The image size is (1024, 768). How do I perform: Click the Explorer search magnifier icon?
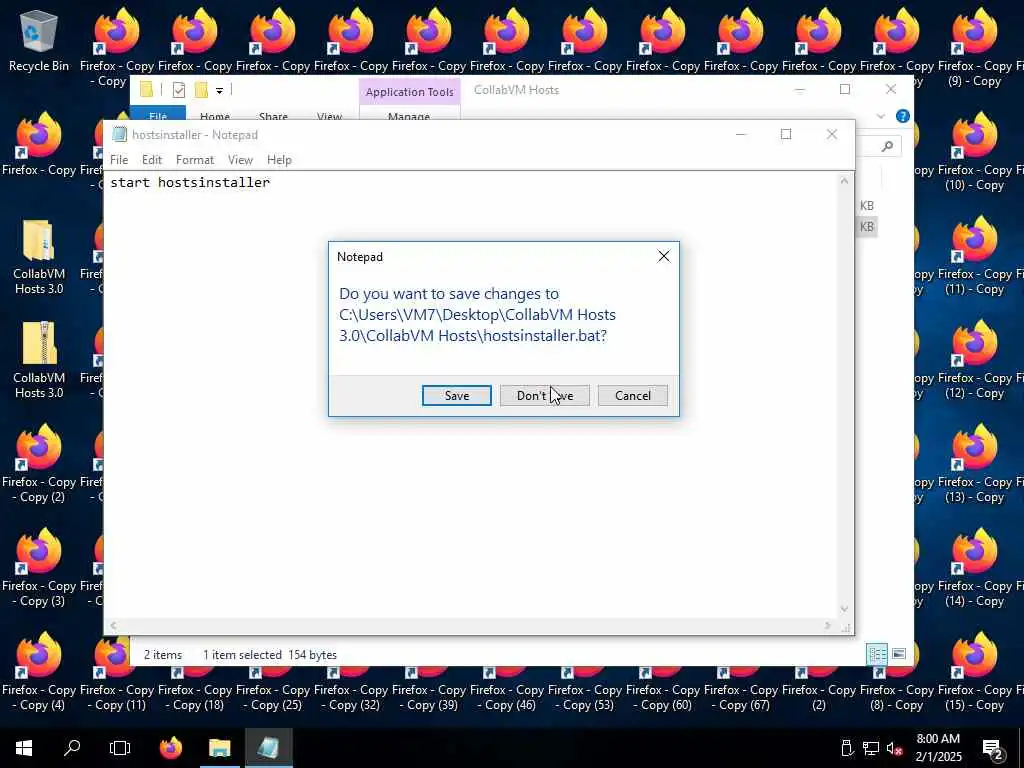[887, 146]
